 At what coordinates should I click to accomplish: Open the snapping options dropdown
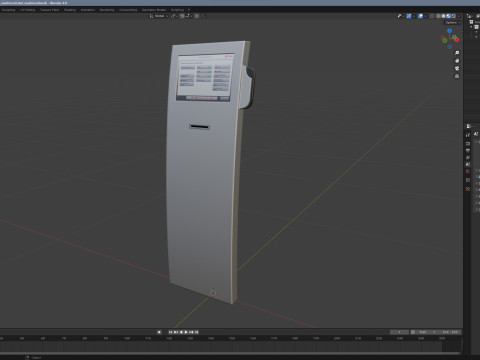(188, 16)
